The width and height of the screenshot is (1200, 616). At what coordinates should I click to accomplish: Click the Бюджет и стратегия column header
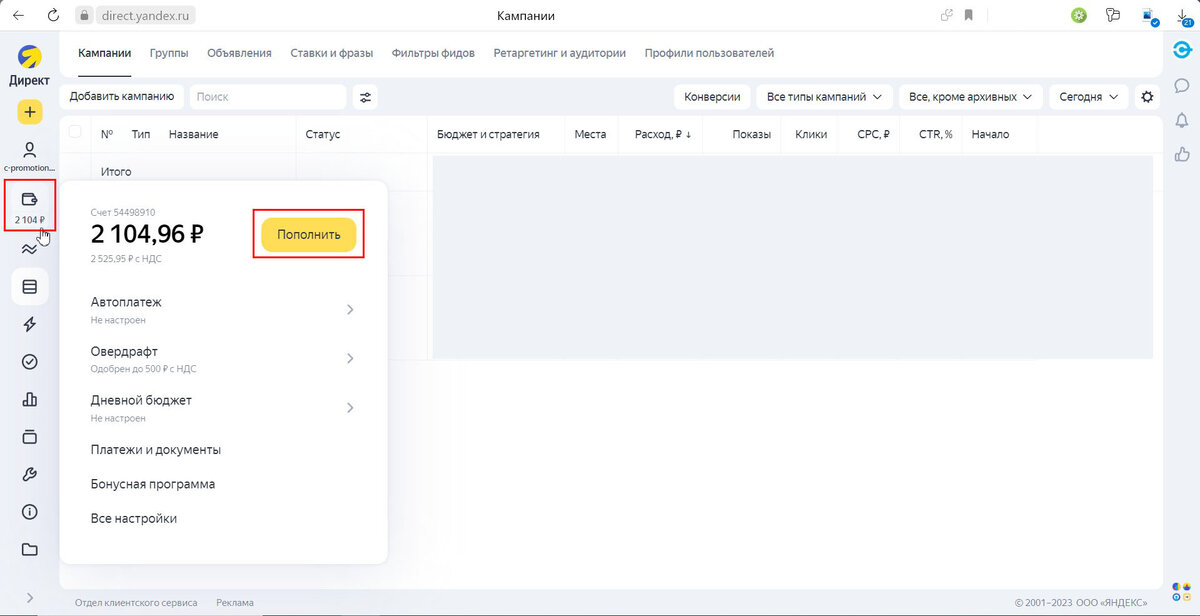(488, 134)
